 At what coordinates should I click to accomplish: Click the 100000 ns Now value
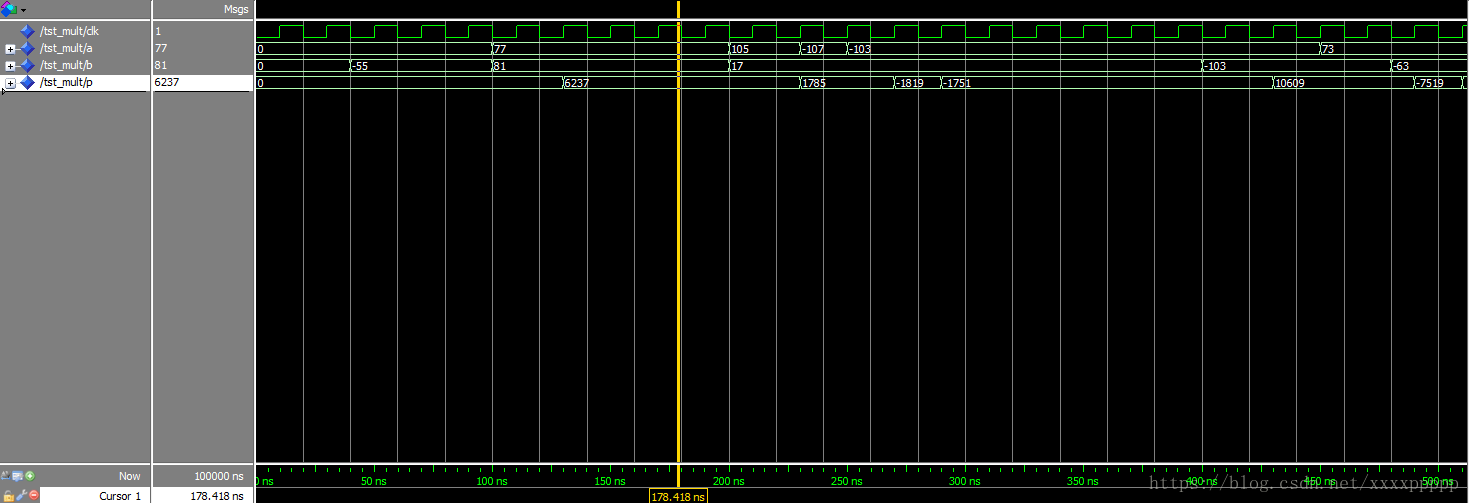click(x=219, y=476)
